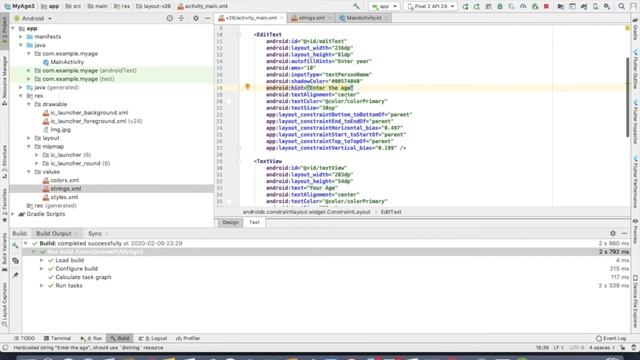Viewport: 640px width, 360px height.
Task: Click the Make Project hammer icon
Action: pyautogui.click(x=356, y=6)
